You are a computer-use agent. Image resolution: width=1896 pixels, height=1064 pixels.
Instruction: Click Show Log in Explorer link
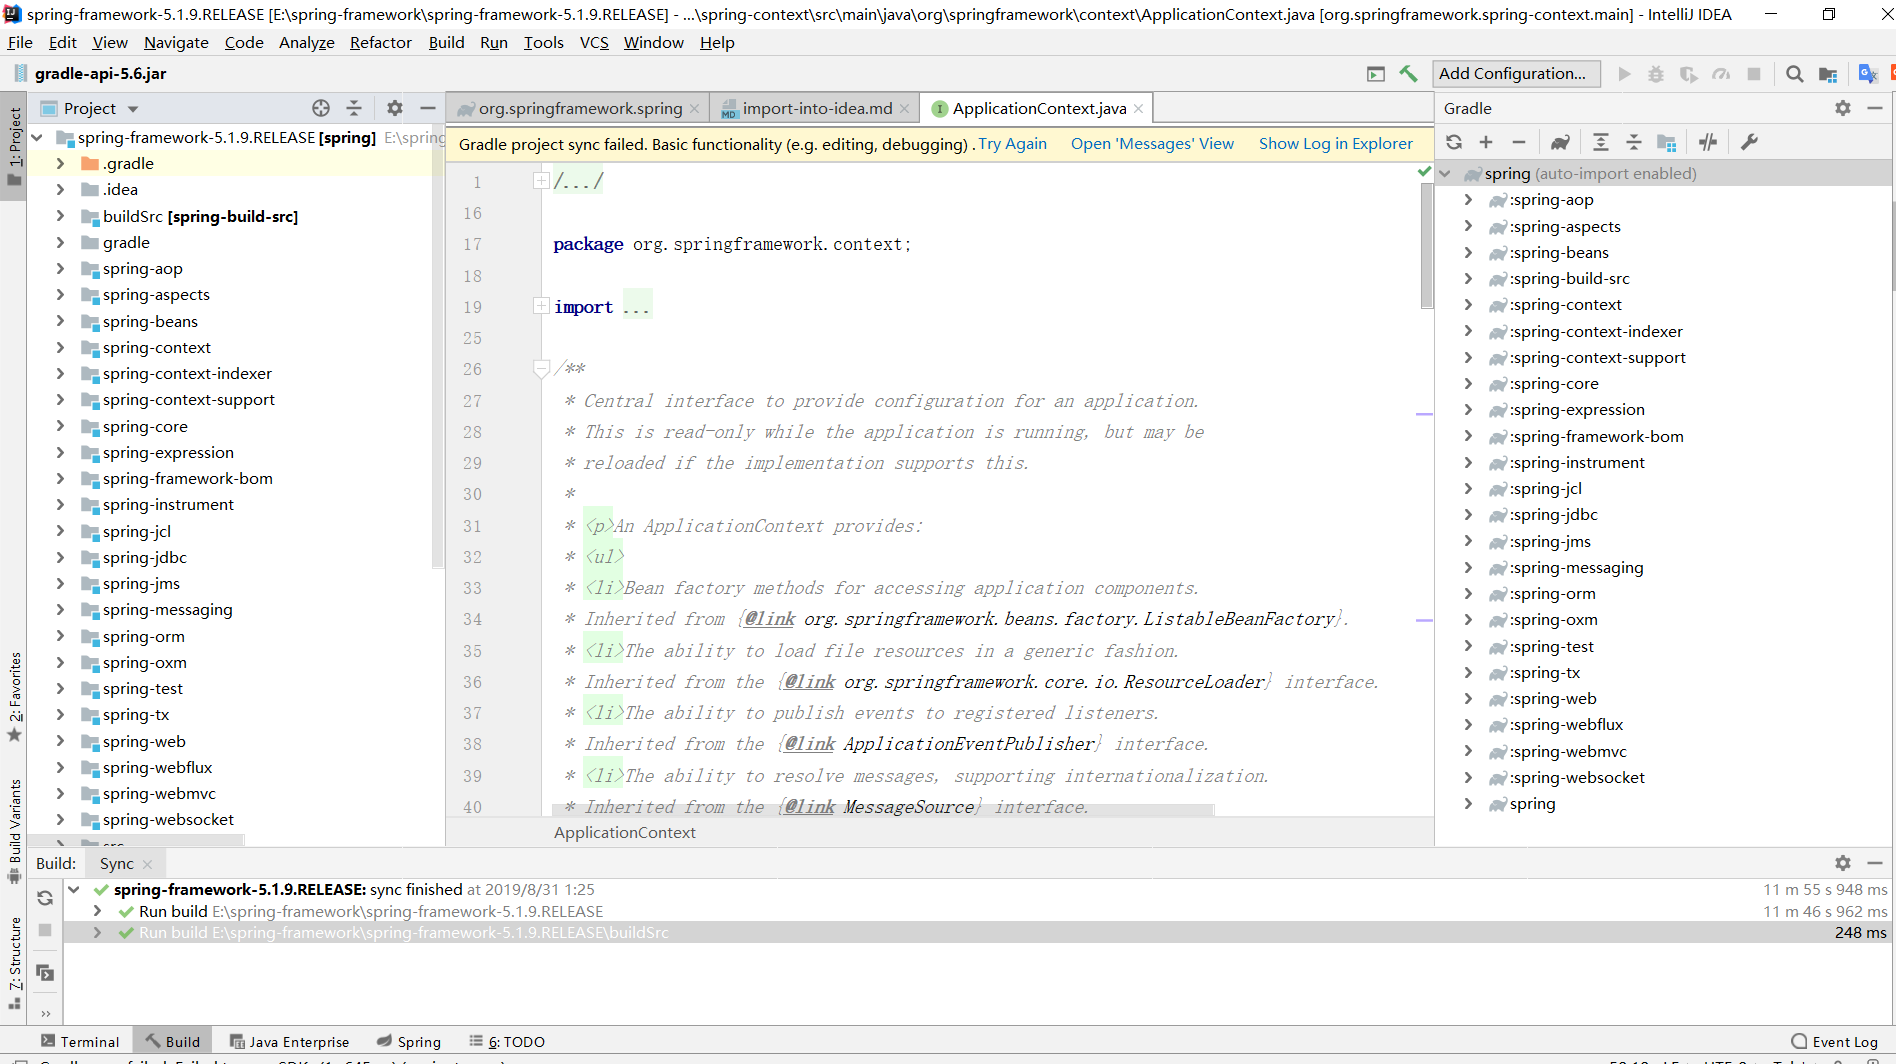(1336, 144)
